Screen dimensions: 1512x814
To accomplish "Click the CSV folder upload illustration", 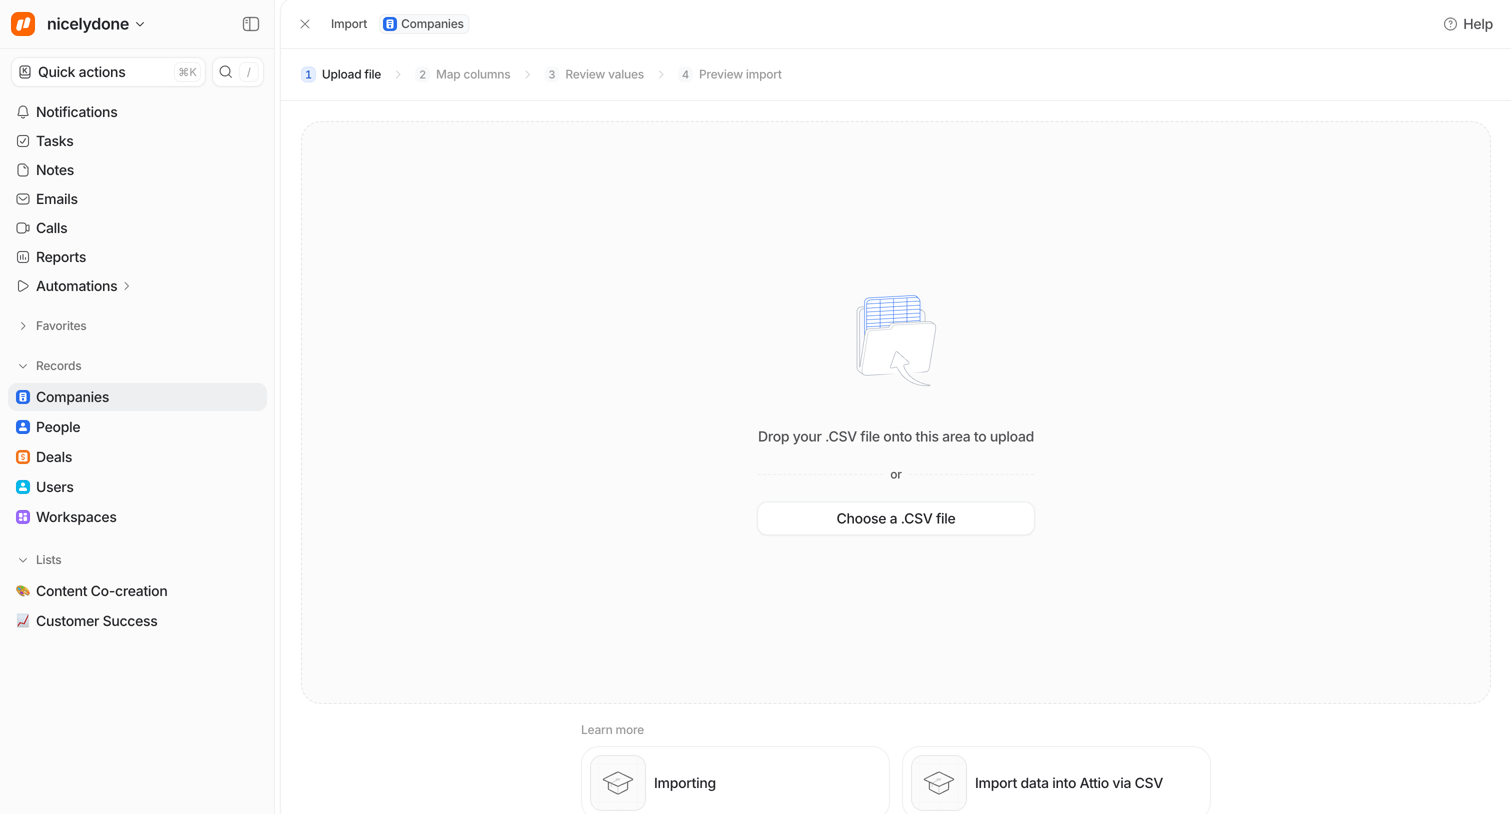I will pos(896,340).
